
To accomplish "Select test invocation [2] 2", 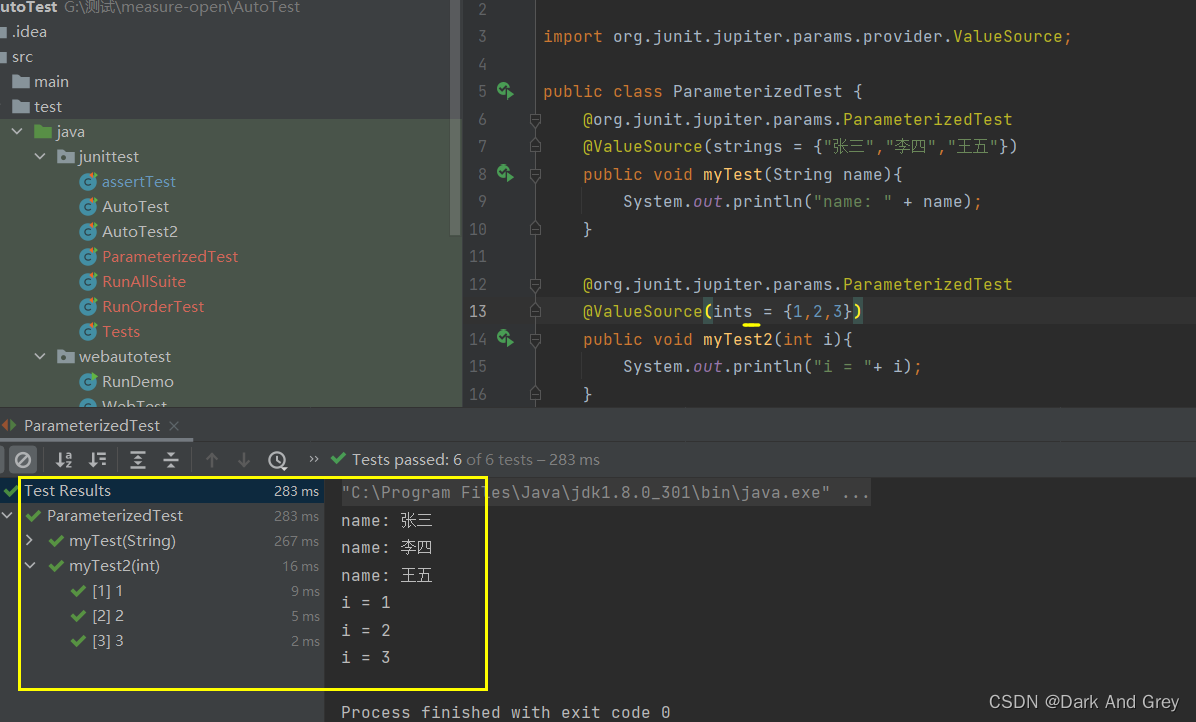I will click(162, 615).
